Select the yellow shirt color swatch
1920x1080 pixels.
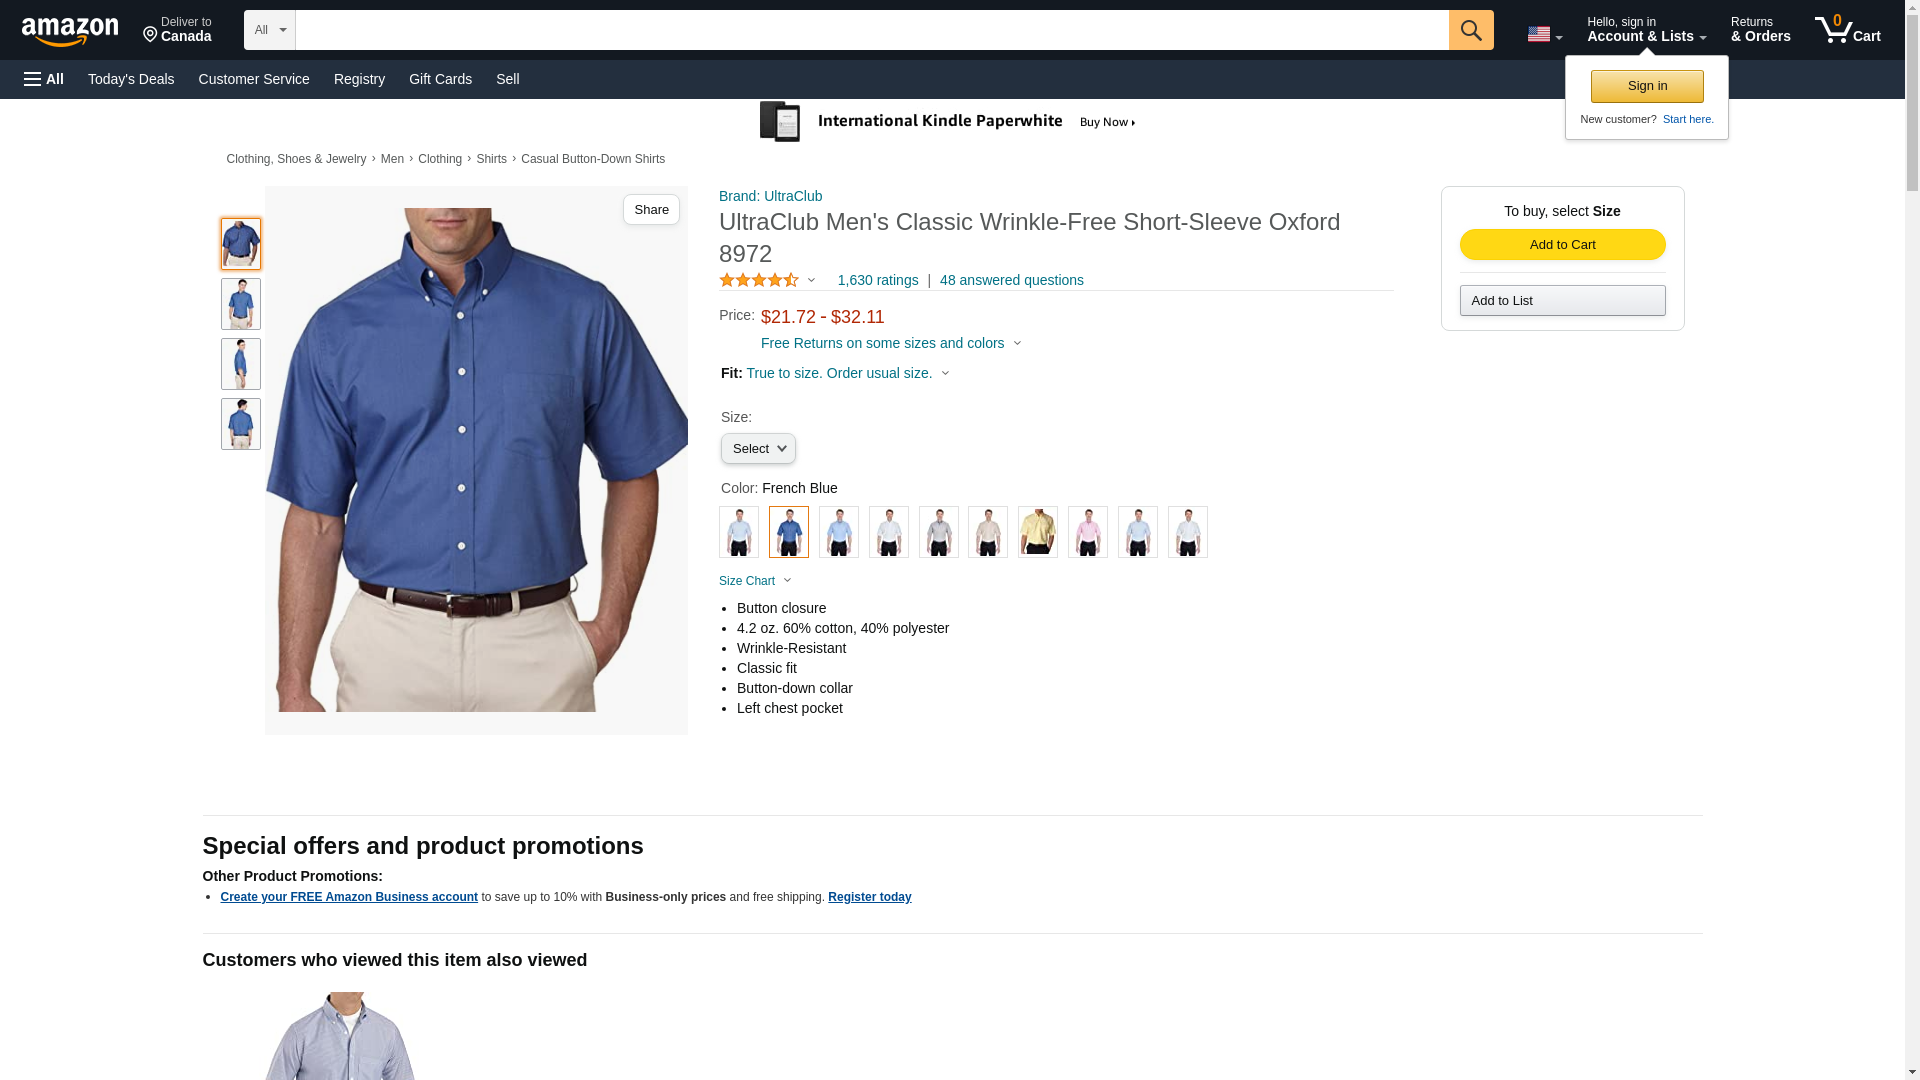pos(1037,532)
